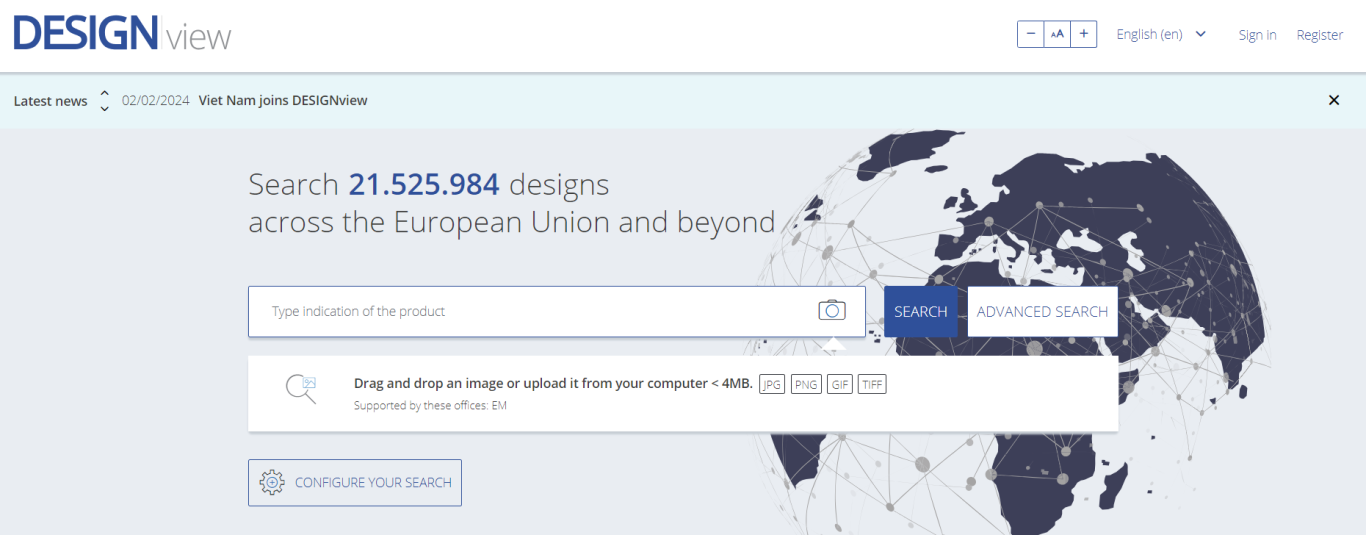1366x535 pixels.
Task: Click the magnifier image upload icon
Action: [x=301, y=389]
